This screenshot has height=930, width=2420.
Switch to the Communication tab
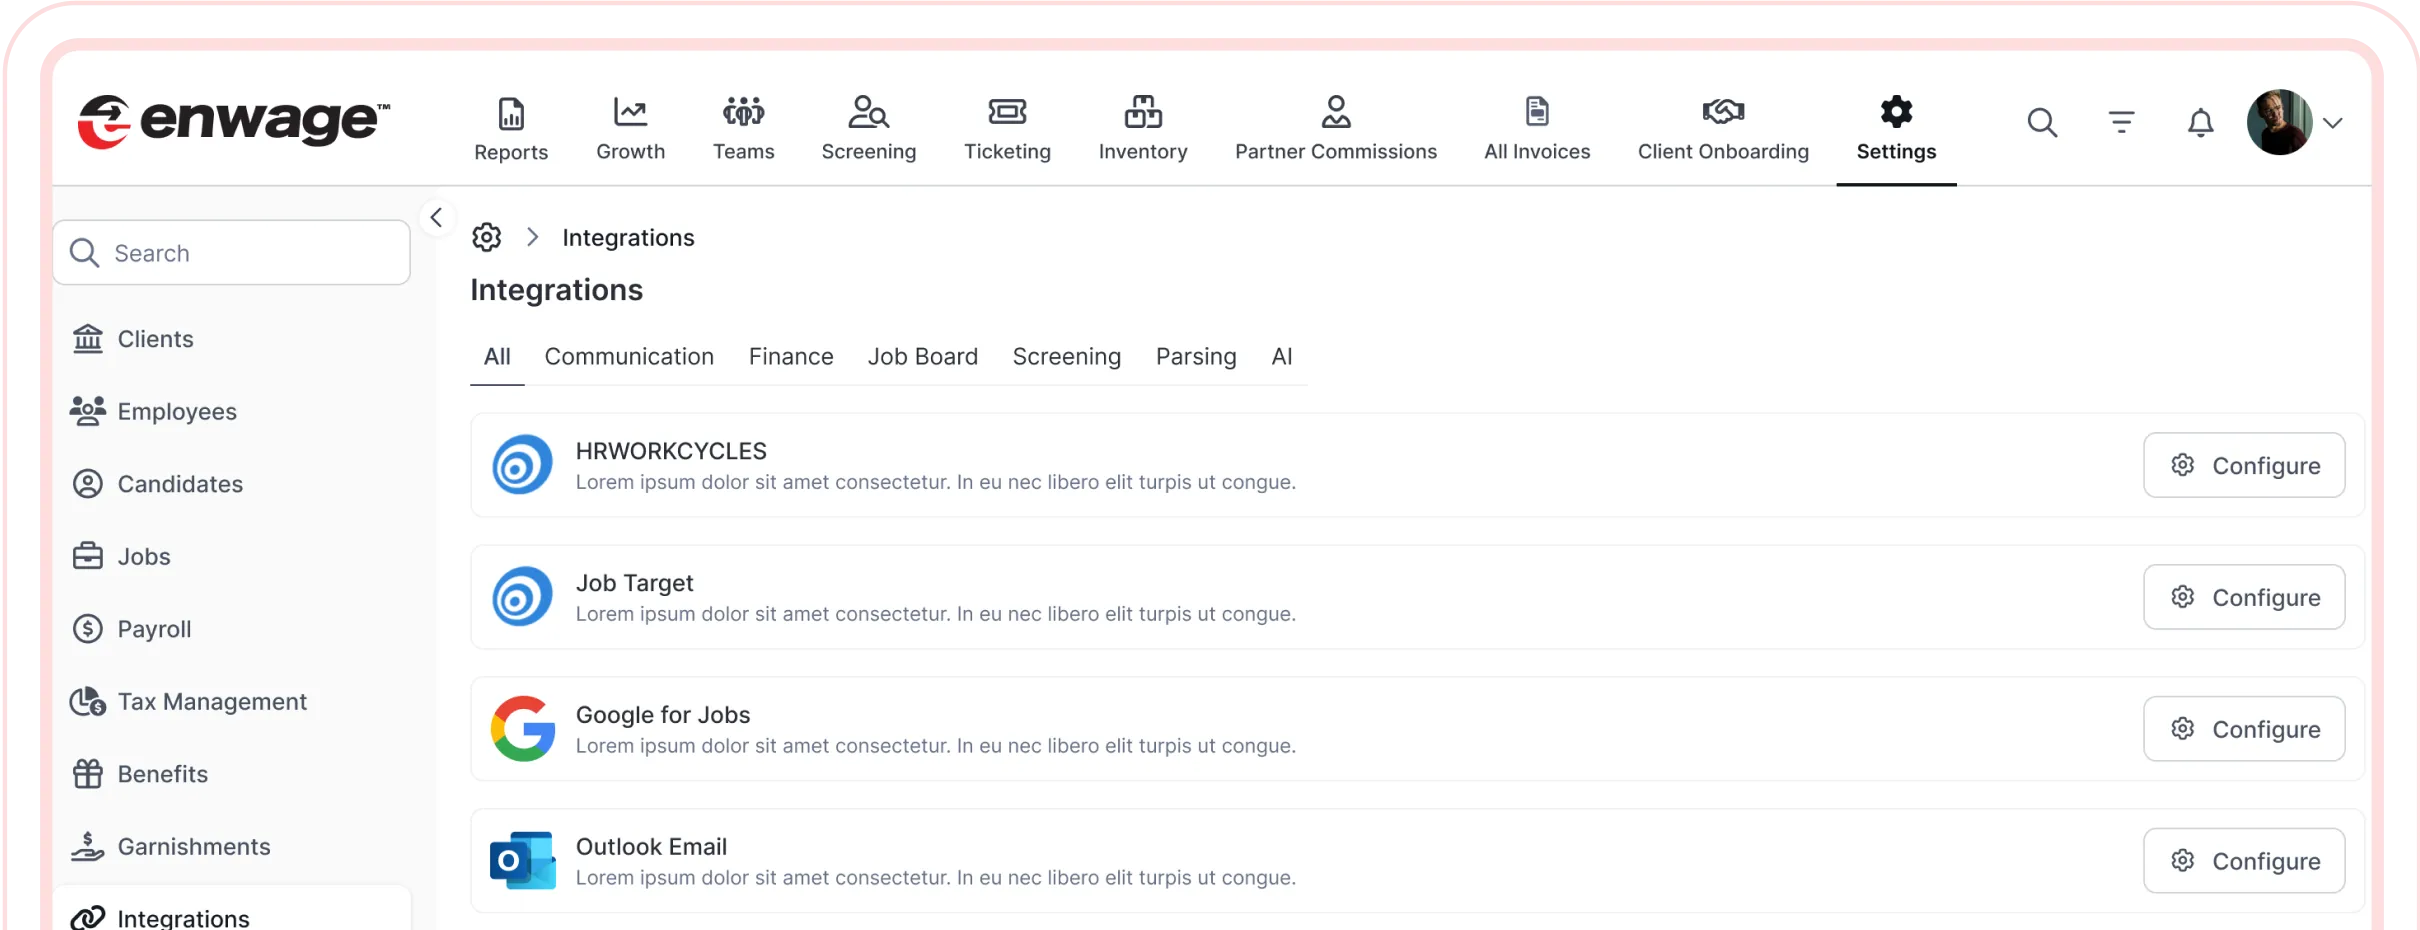(629, 357)
